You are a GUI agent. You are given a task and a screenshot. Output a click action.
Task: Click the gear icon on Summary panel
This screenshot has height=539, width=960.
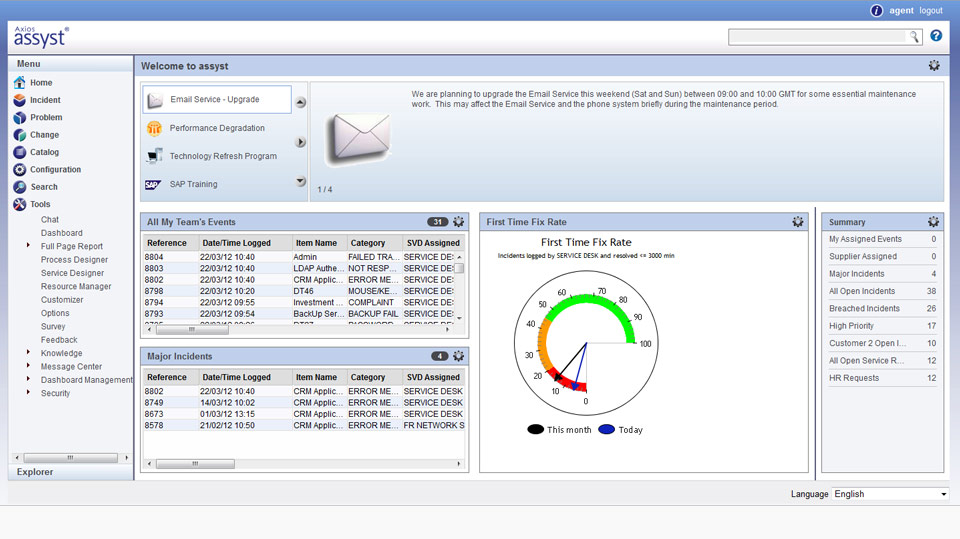(933, 222)
